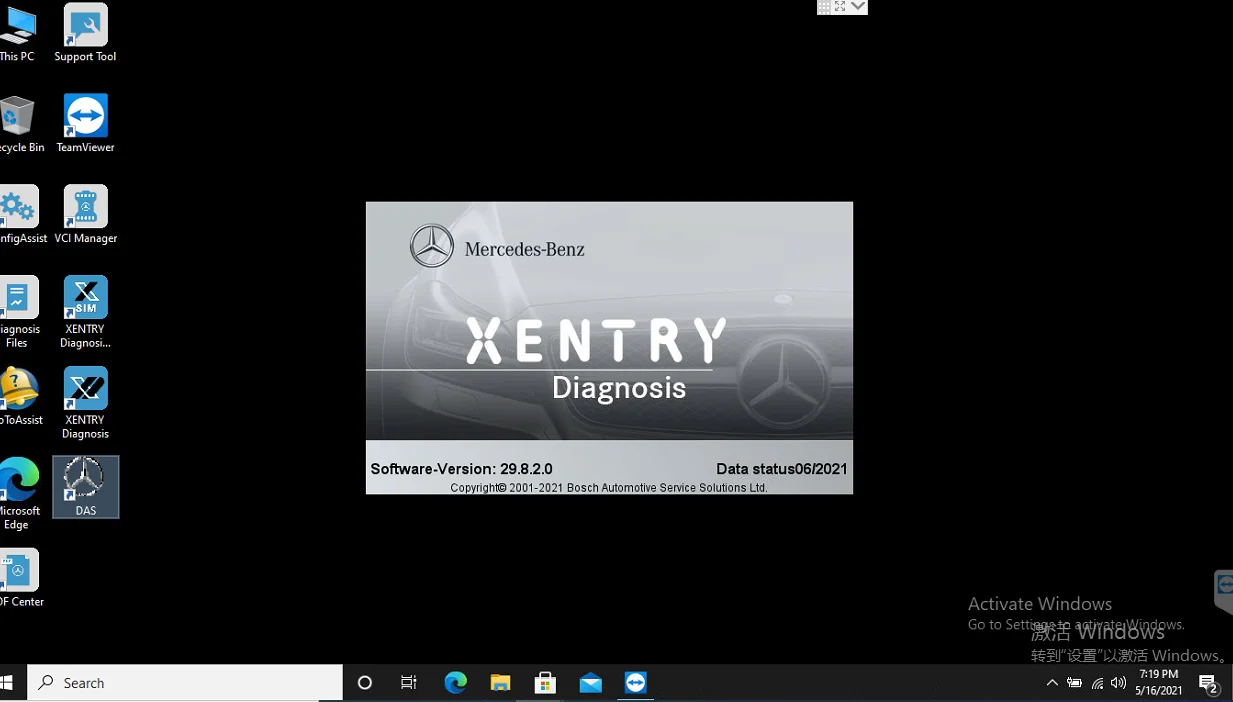
Task: Select the Support Tool desktop icon
Action: click(x=85, y=33)
